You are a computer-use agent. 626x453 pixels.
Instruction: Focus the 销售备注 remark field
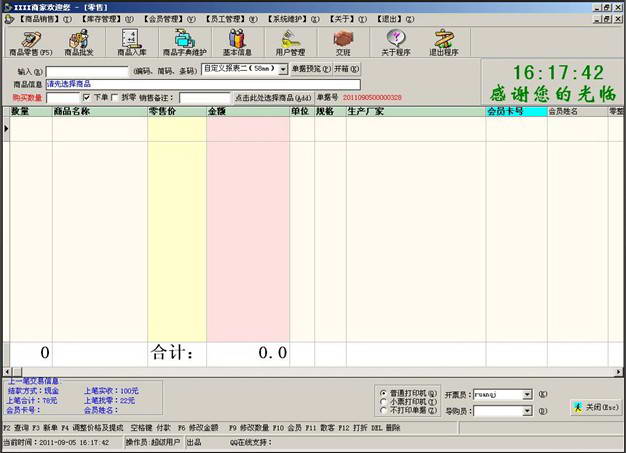(205, 98)
